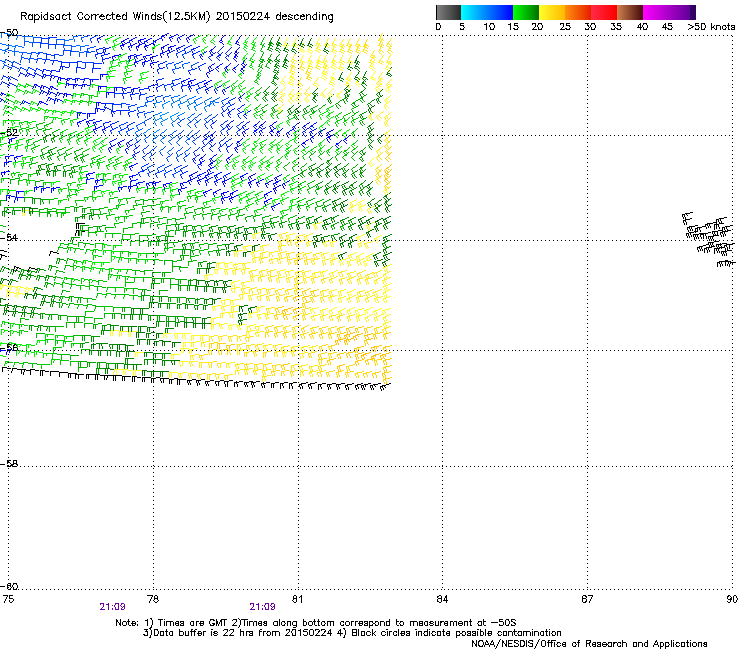Click the longitude label '87'
This screenshot has width=740, height=650.
587,599
